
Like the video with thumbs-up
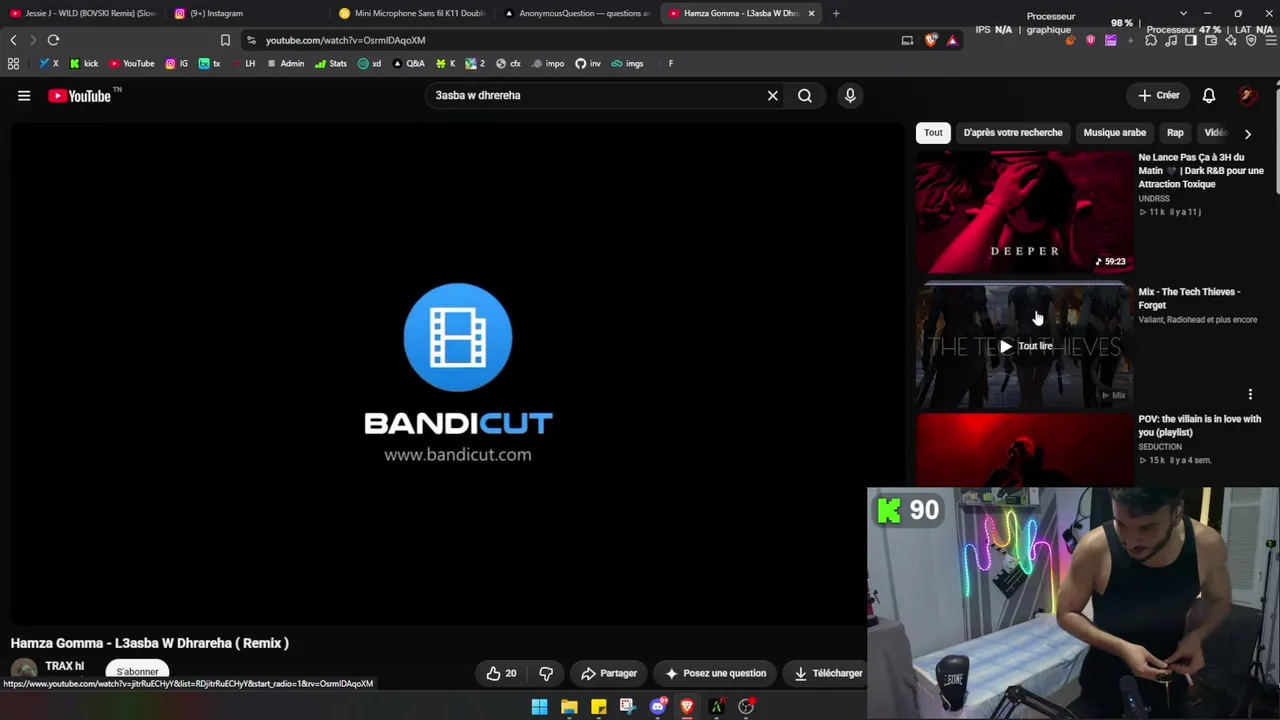(x=501, y=674)
